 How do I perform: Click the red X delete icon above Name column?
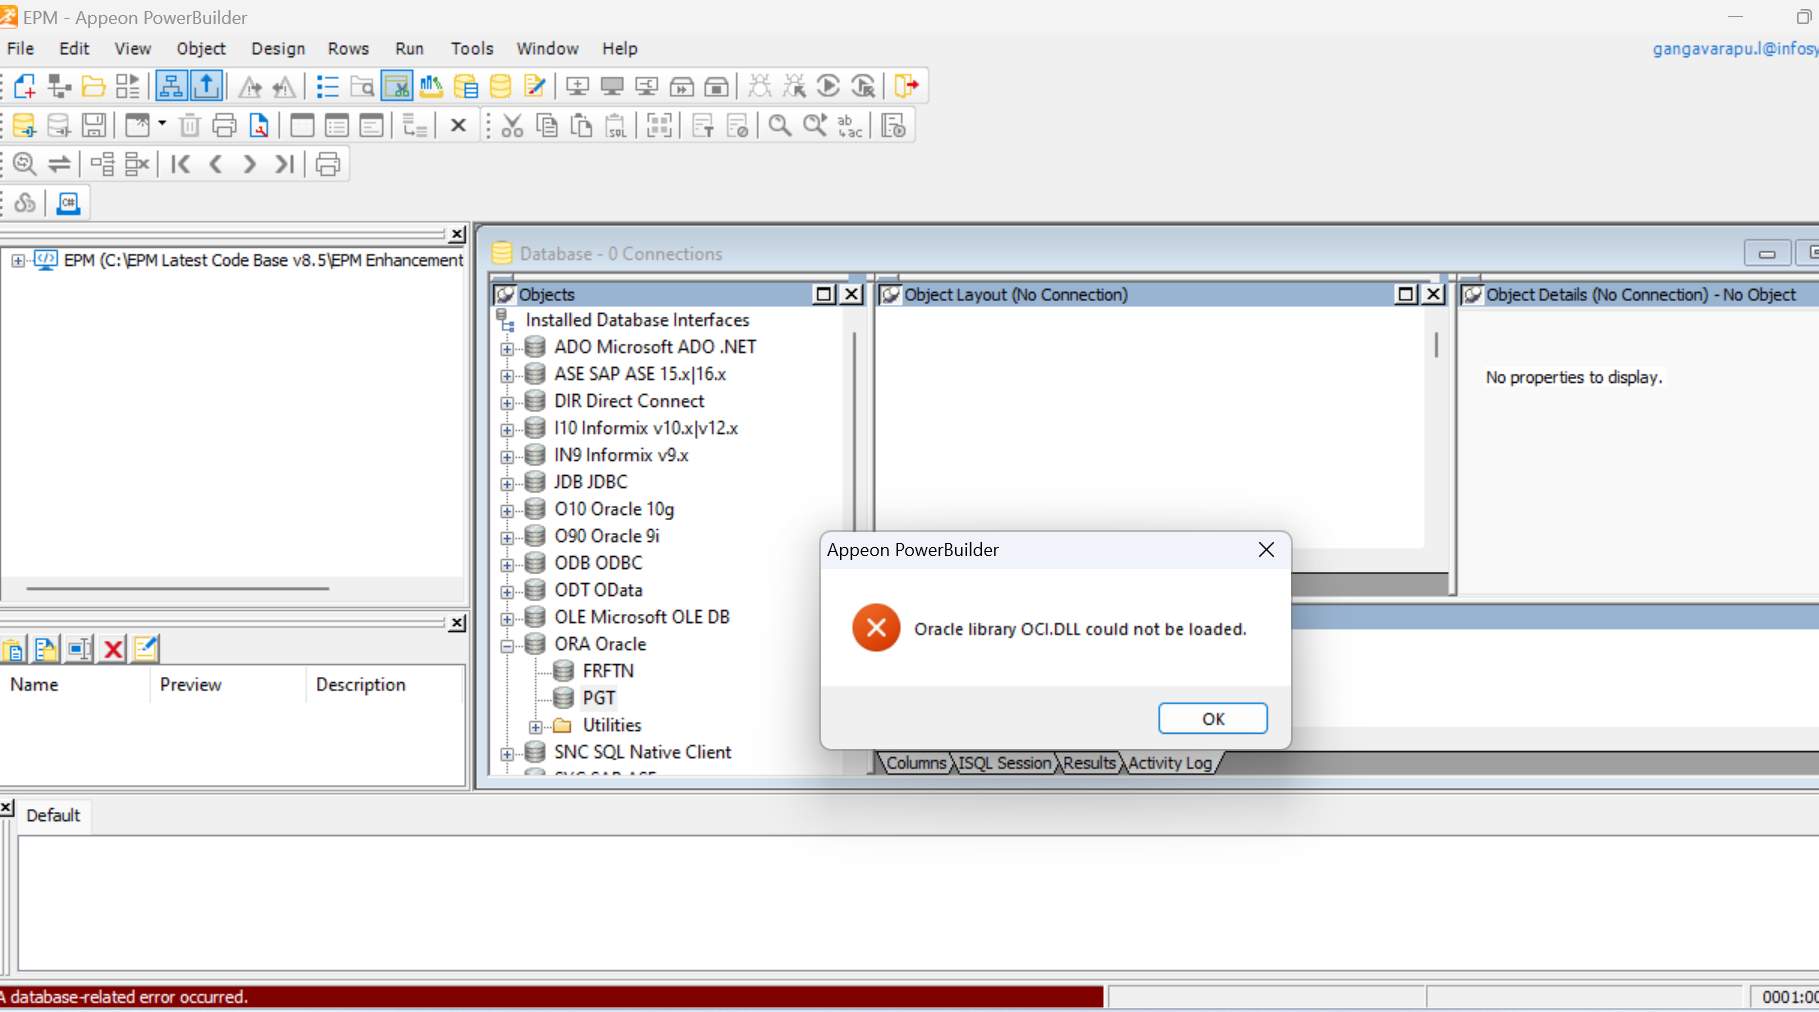point(113,650)
